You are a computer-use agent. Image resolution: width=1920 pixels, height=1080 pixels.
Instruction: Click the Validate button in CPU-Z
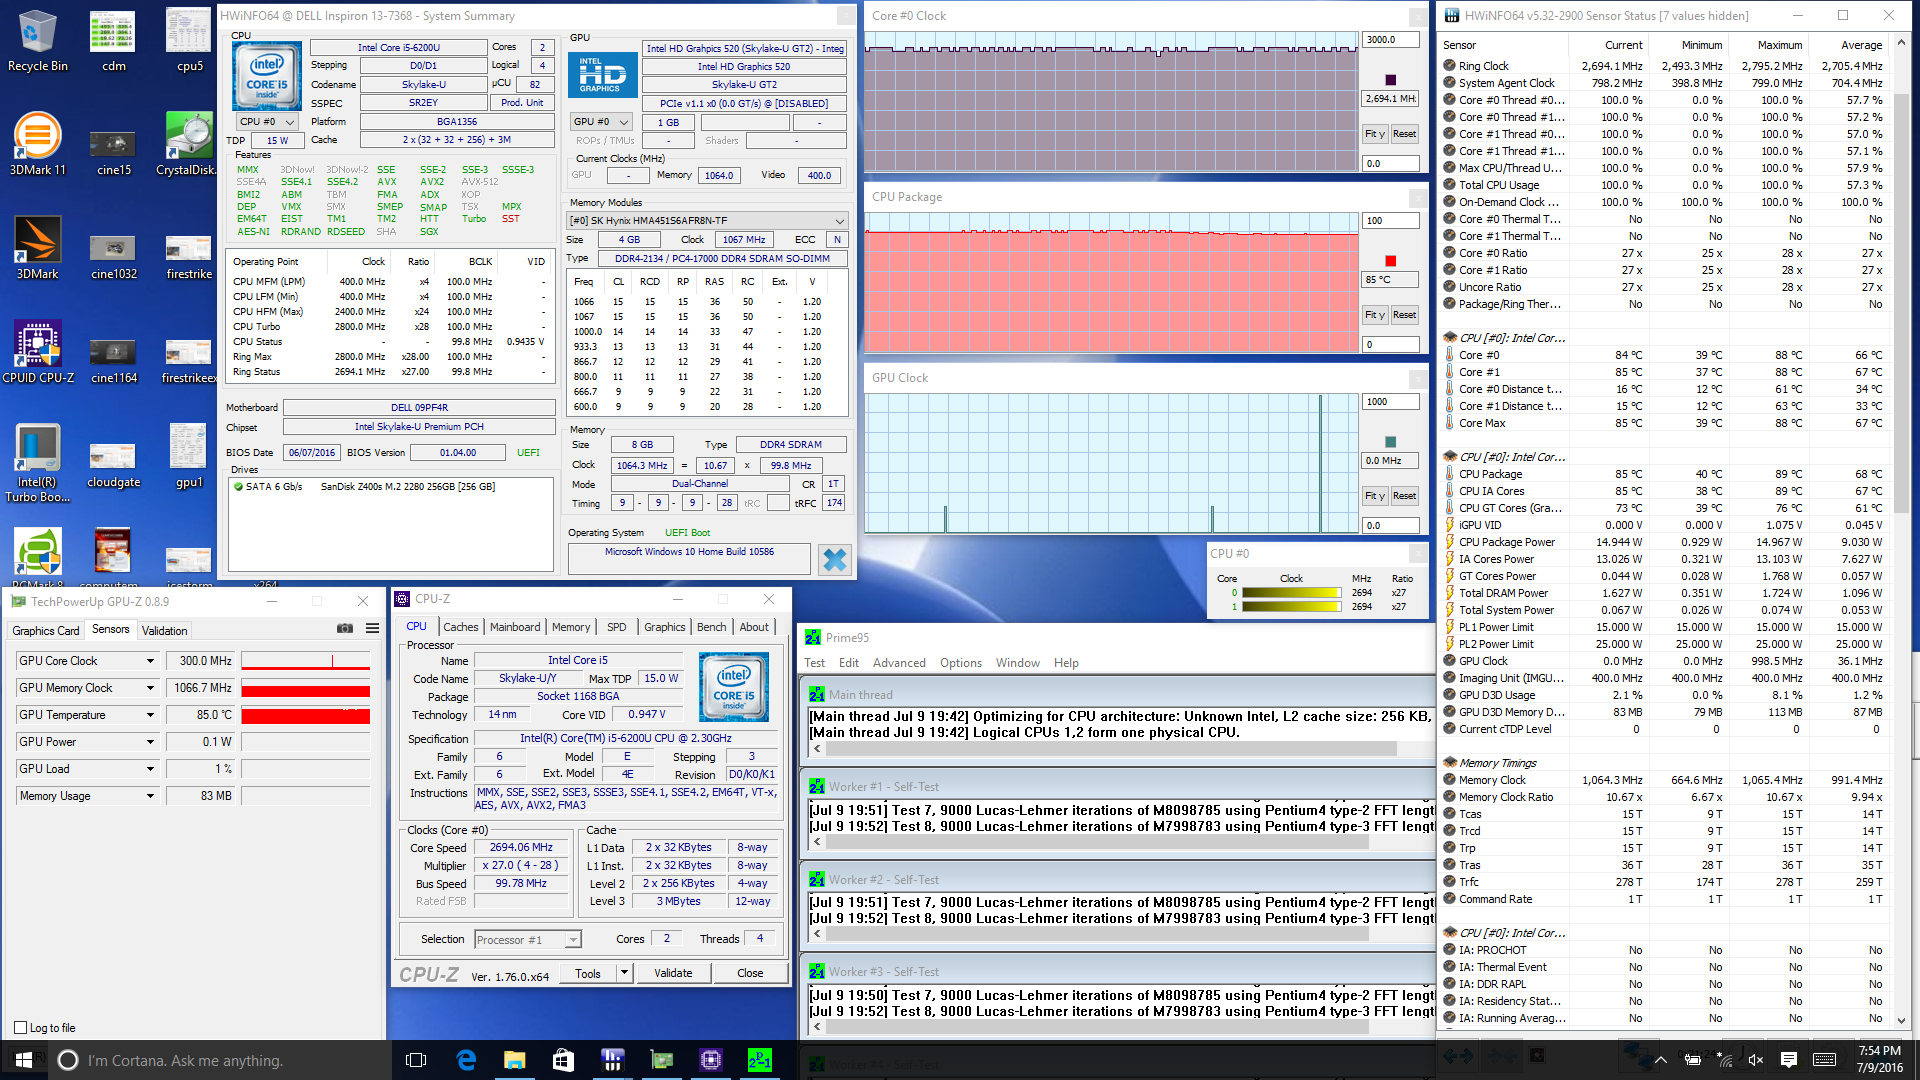673,973
